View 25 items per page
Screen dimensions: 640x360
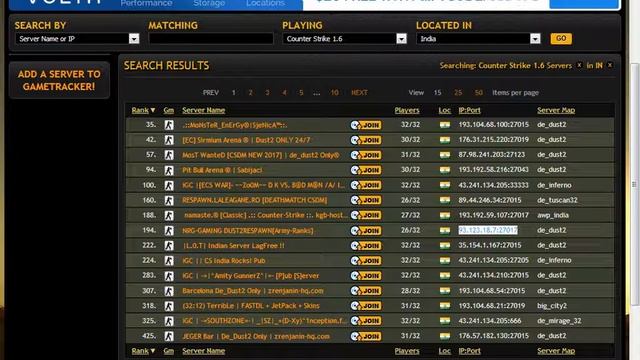pyautogui.click(x=458, y=93)
